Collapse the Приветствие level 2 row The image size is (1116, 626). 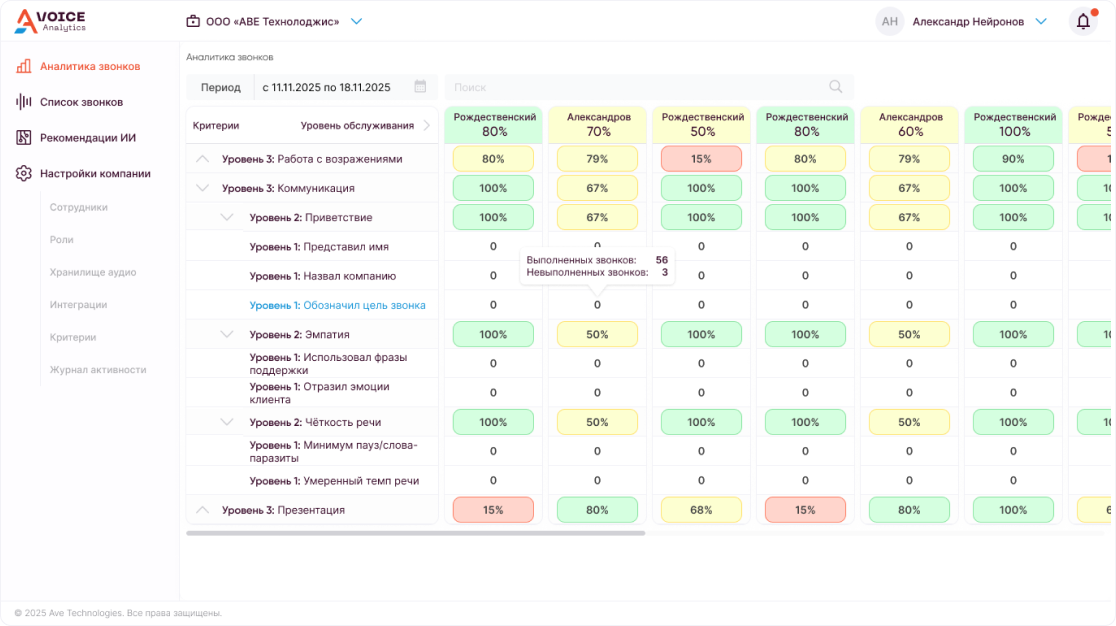point(227,217)
